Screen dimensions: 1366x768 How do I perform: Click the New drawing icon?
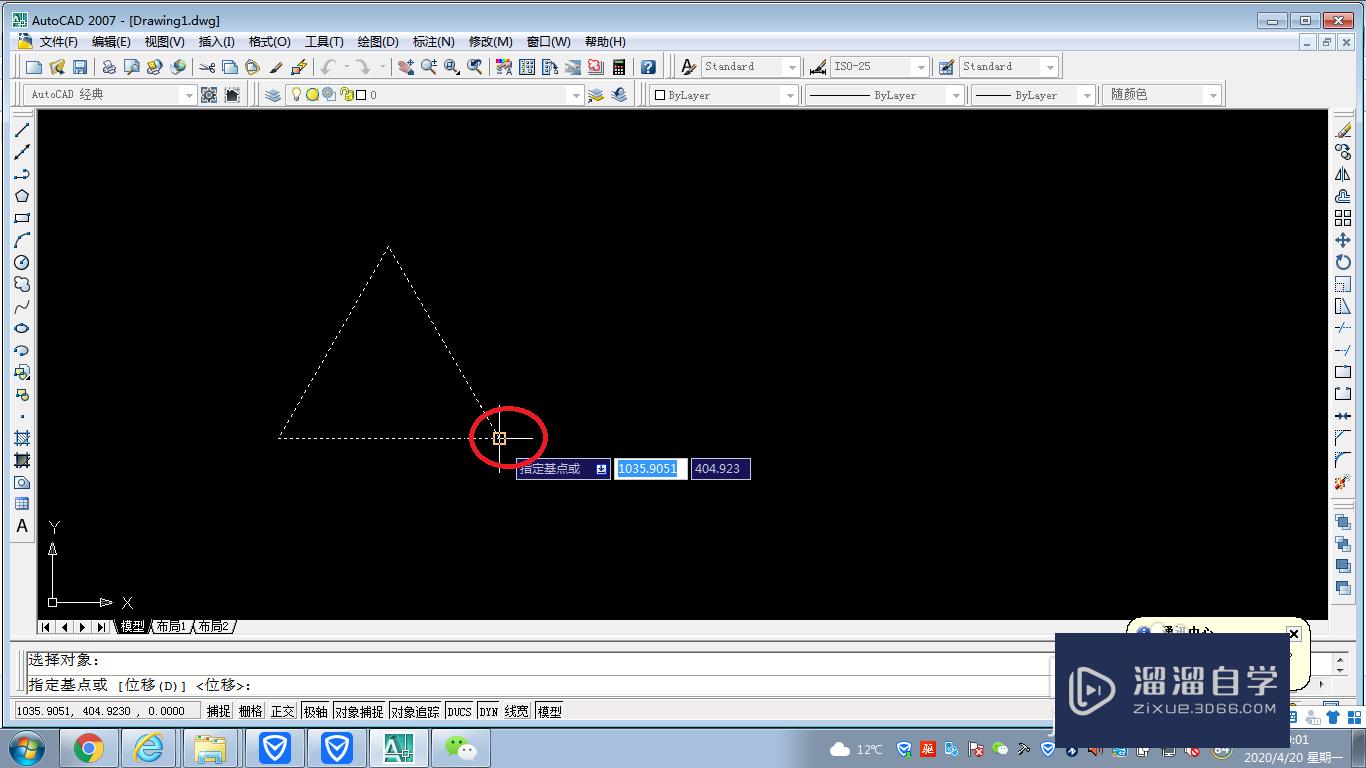tap(34, 67)
